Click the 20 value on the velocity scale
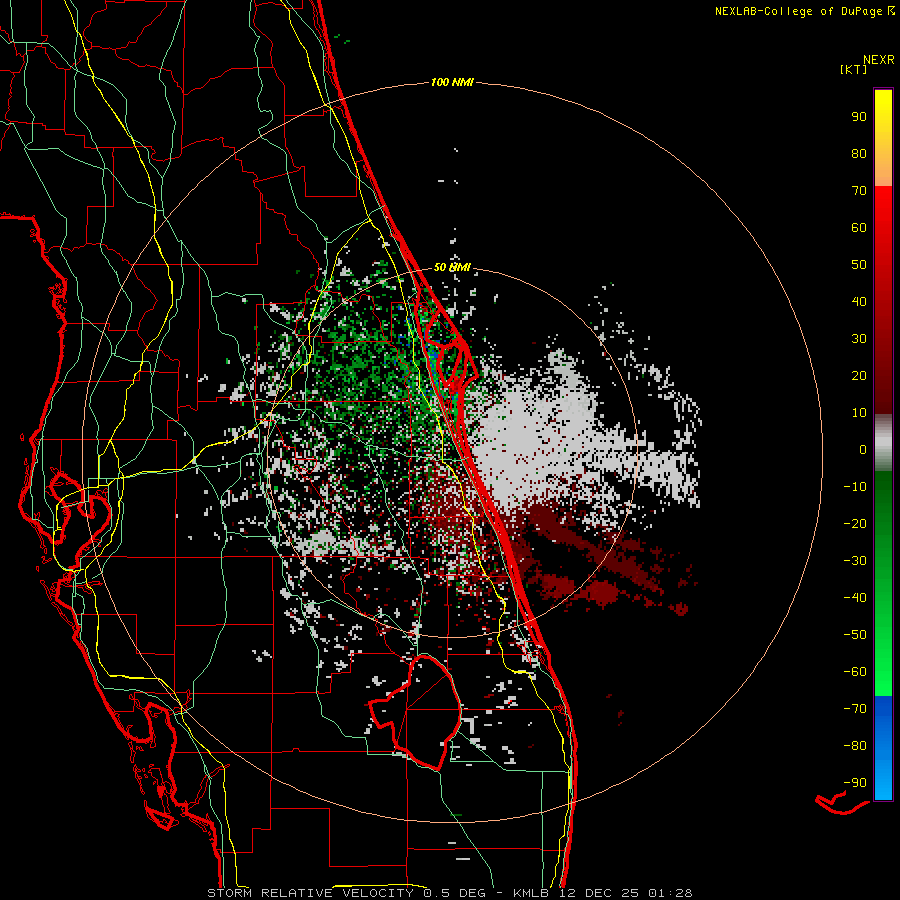The height and width of the screenshot is (900, 900). tap(859, 376)
